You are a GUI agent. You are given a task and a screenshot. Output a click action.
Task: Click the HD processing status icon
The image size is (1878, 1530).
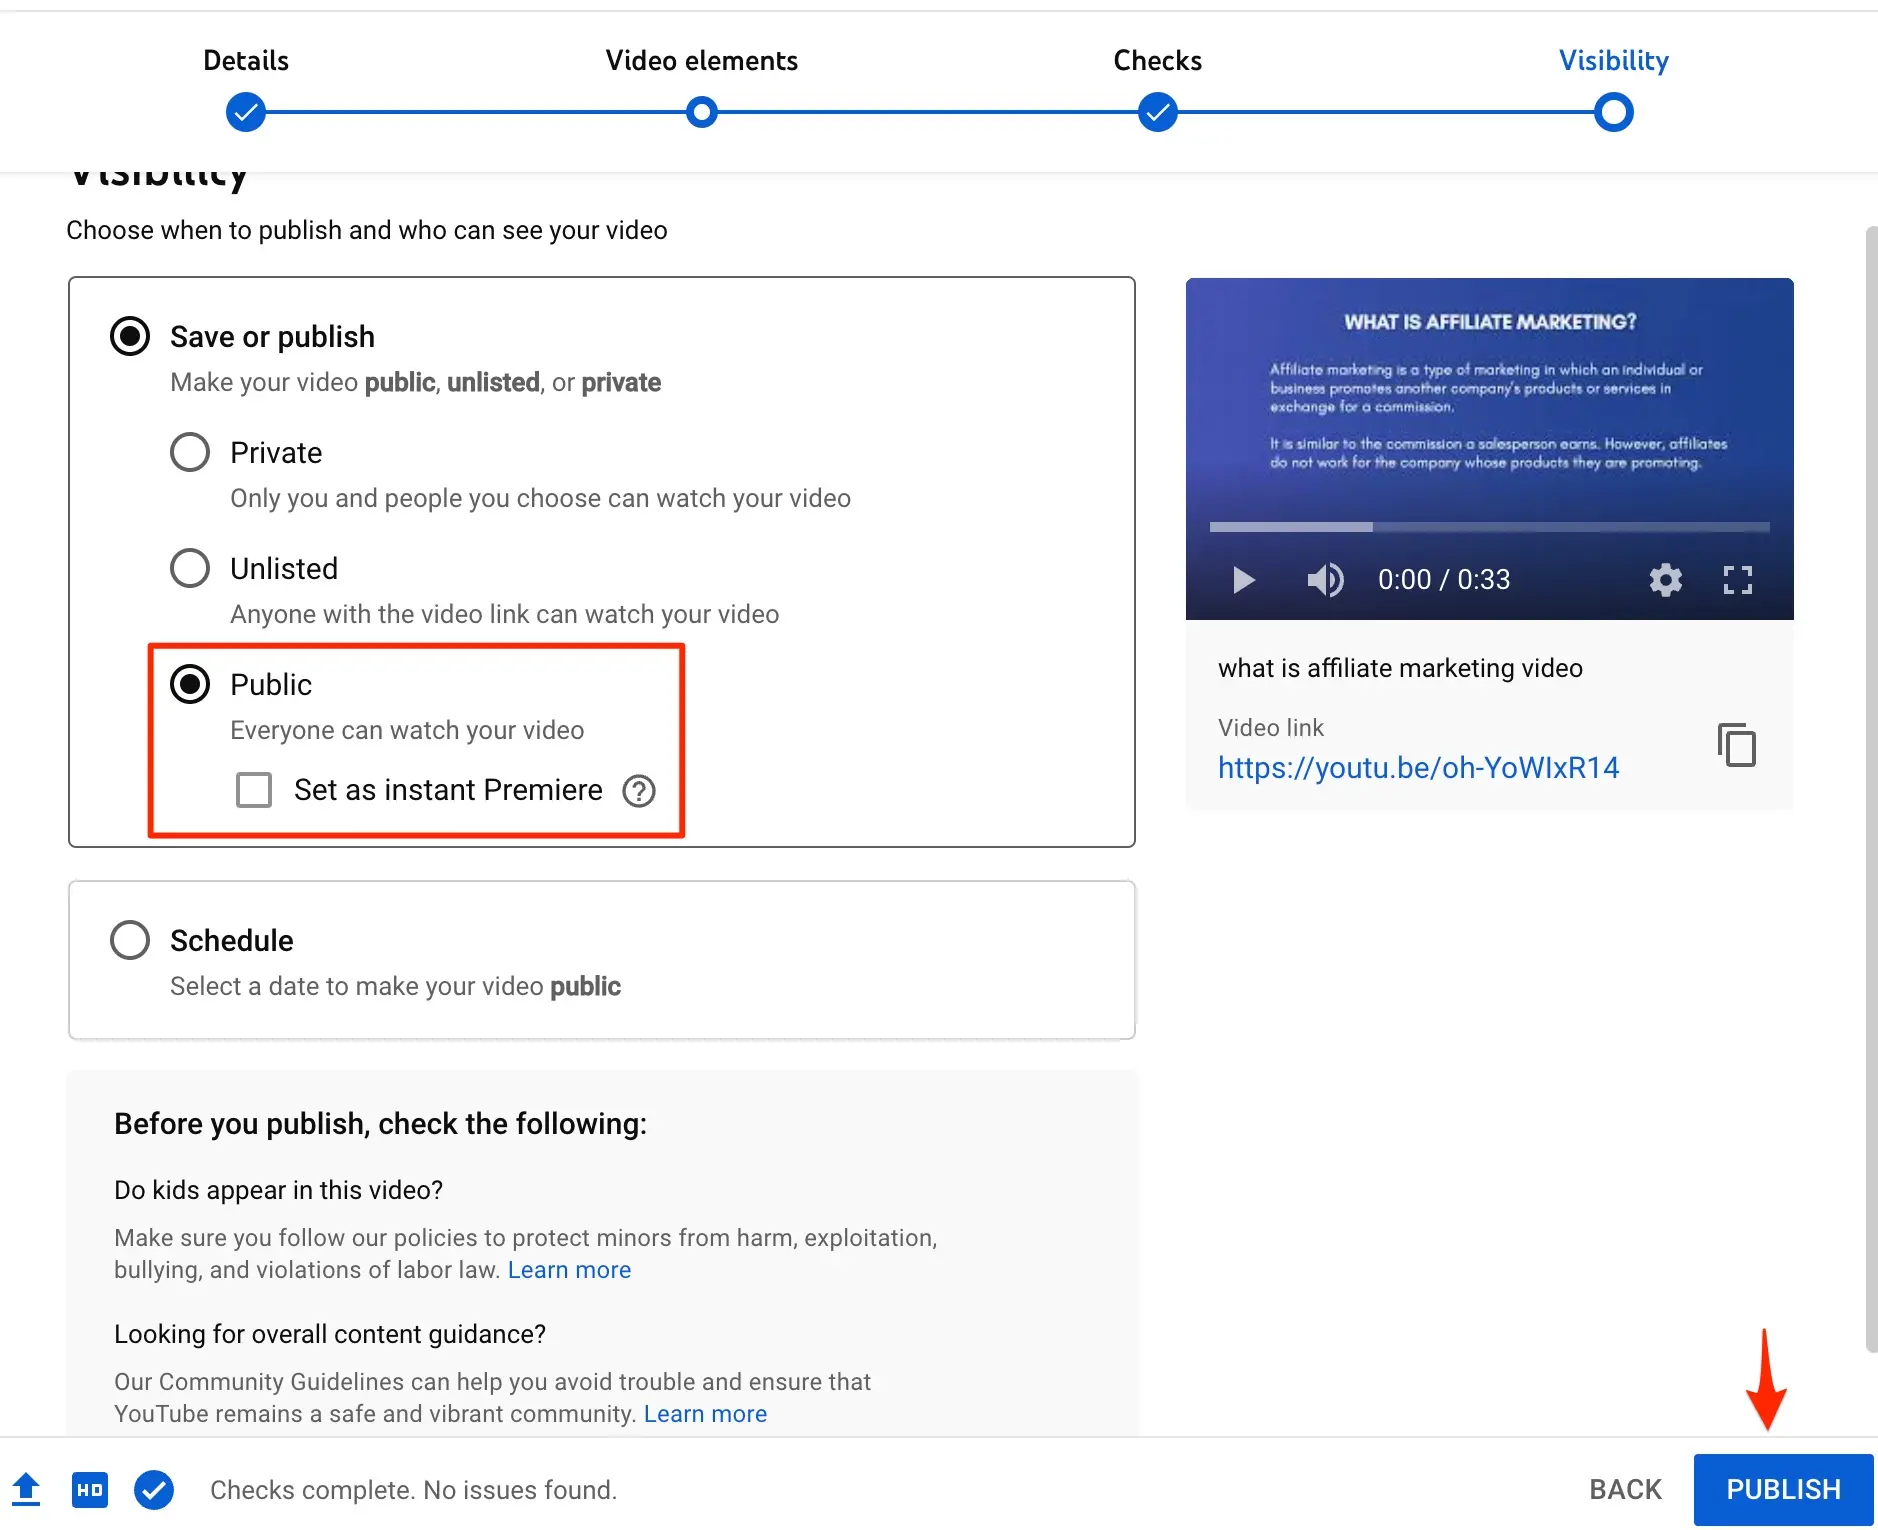tap(90, 1490)
